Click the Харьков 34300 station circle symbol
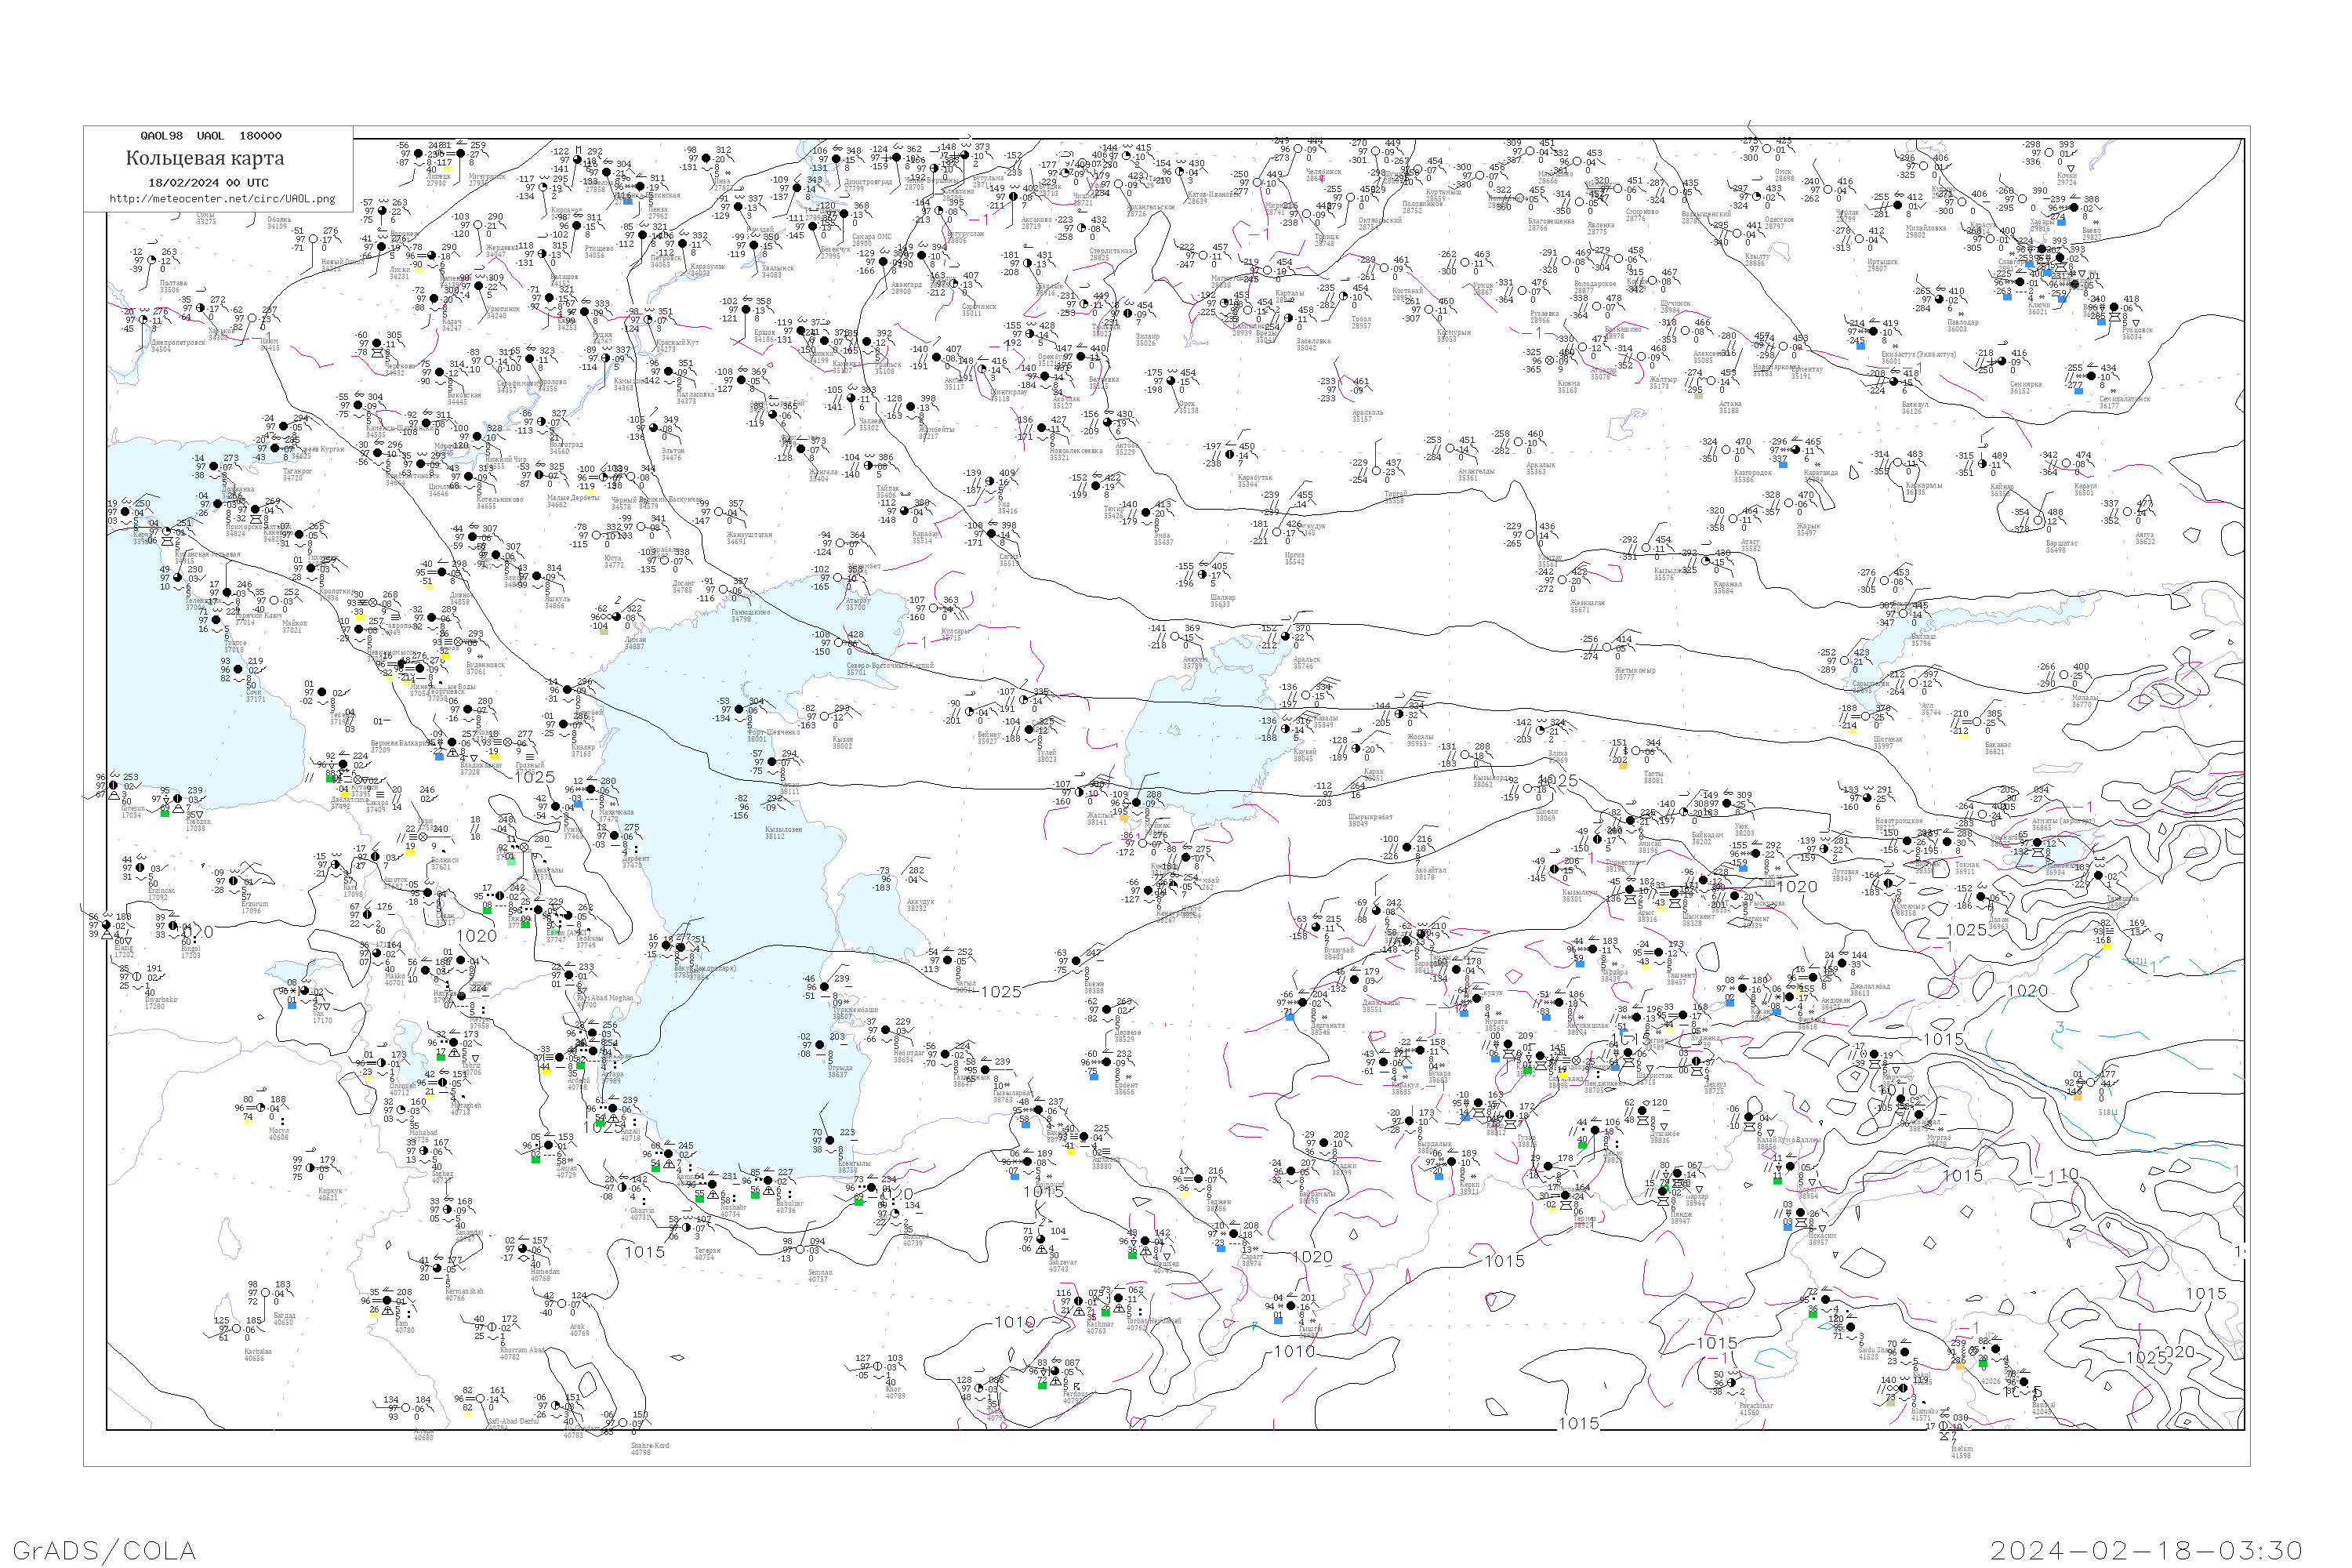 click(x=201, y=309)
